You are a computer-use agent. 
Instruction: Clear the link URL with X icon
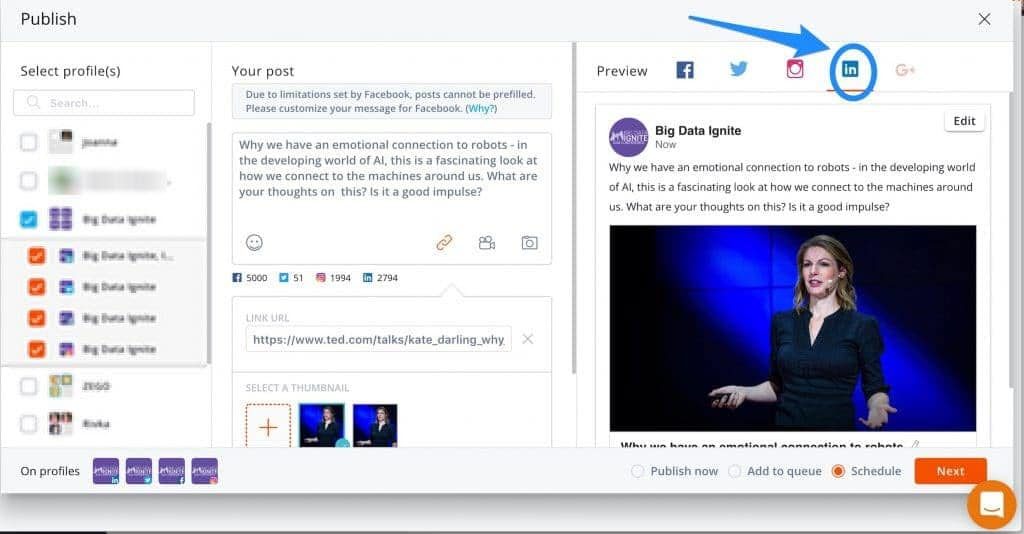pyautogui.click(x=528, y=339)
